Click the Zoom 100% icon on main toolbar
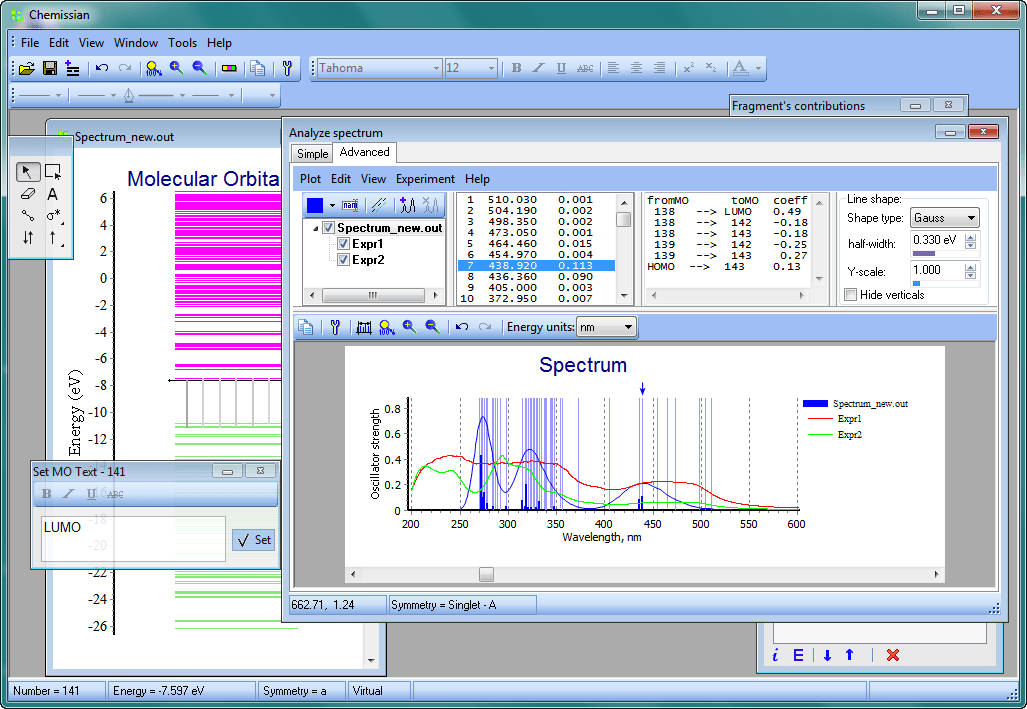 (153, 68)
